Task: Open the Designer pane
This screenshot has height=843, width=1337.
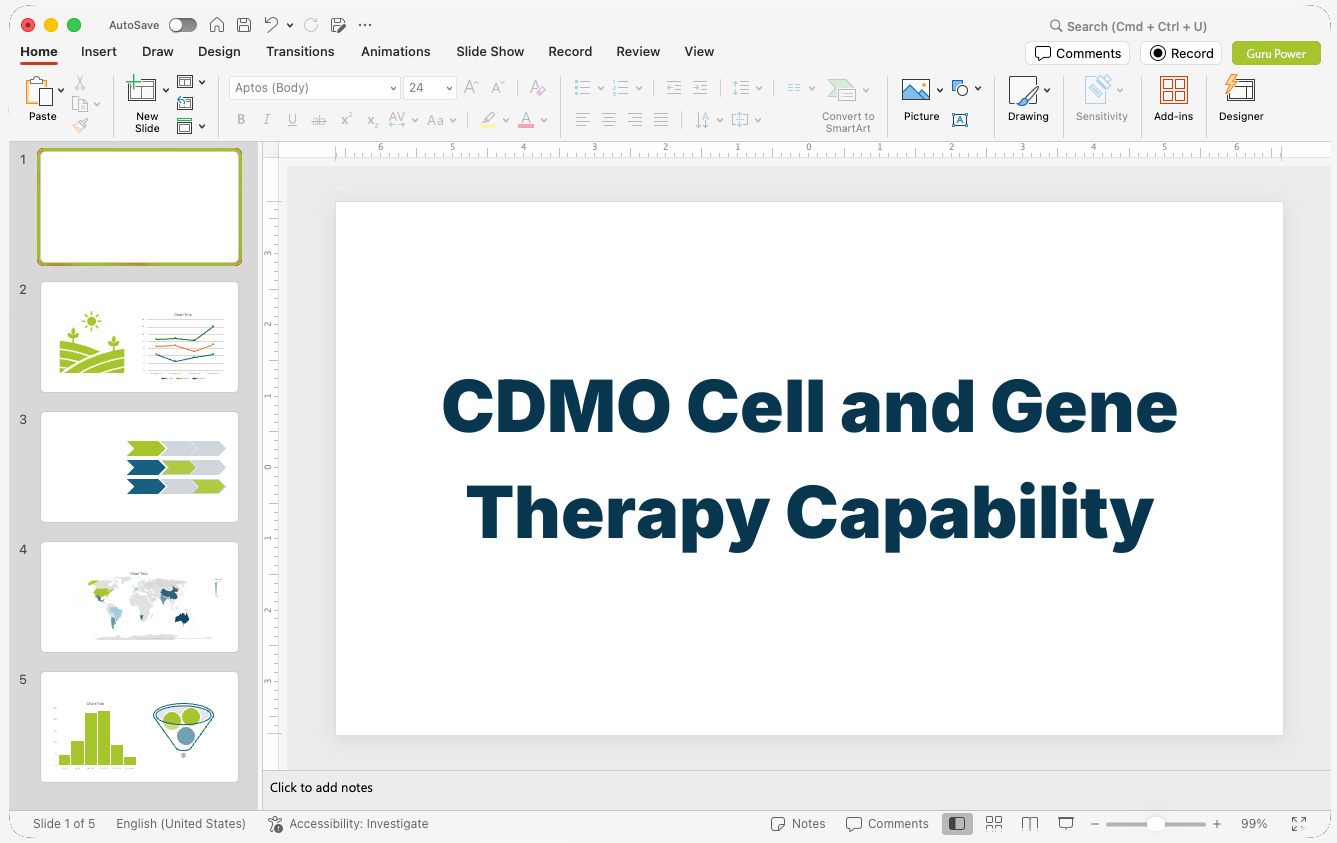Action: pos(1241,99)
